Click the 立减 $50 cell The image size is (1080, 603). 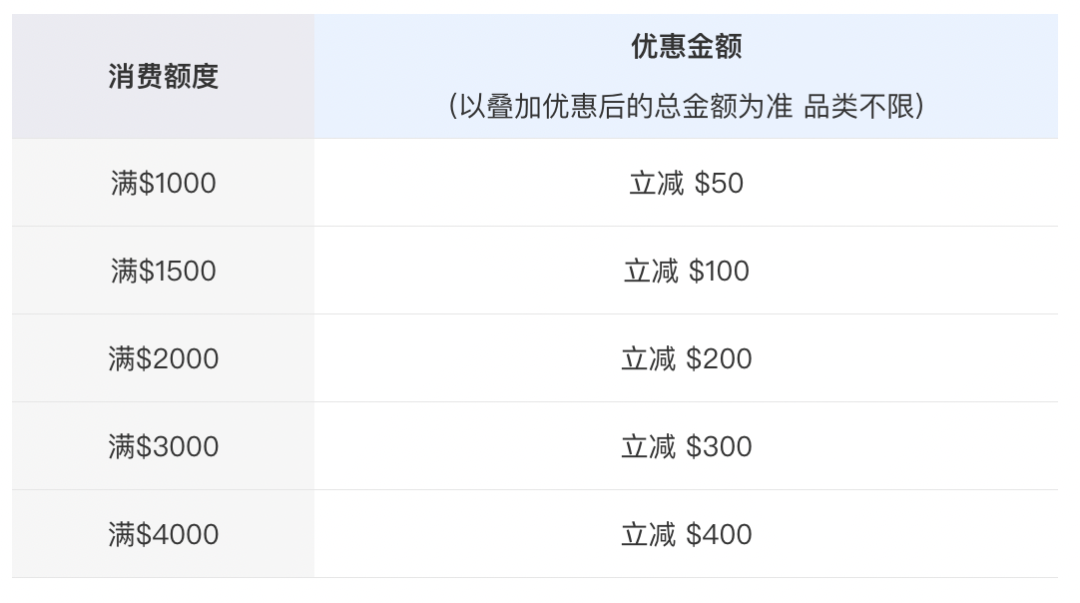click(x=686, y=183)
